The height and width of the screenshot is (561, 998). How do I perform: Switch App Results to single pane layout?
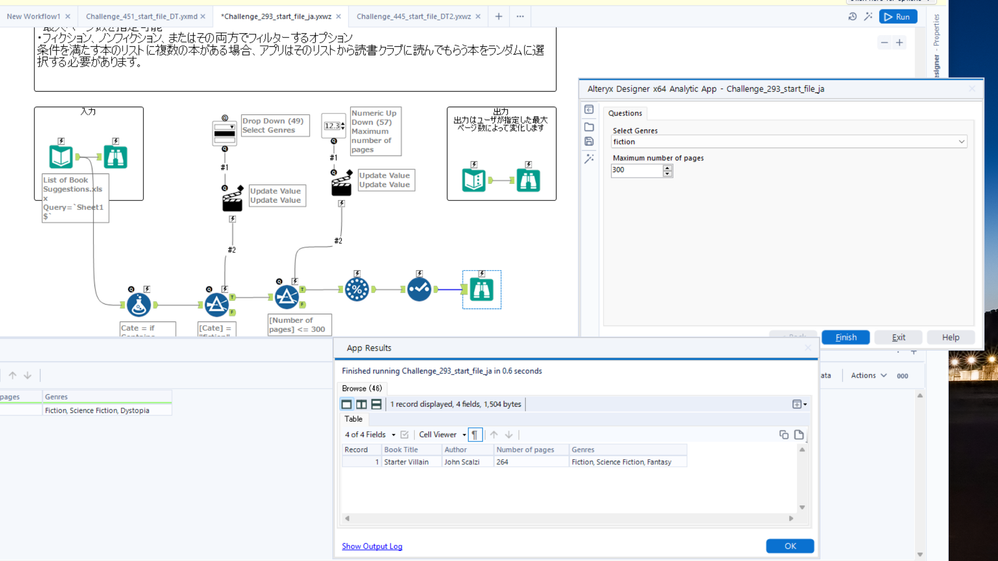click(x=346, y=404)
